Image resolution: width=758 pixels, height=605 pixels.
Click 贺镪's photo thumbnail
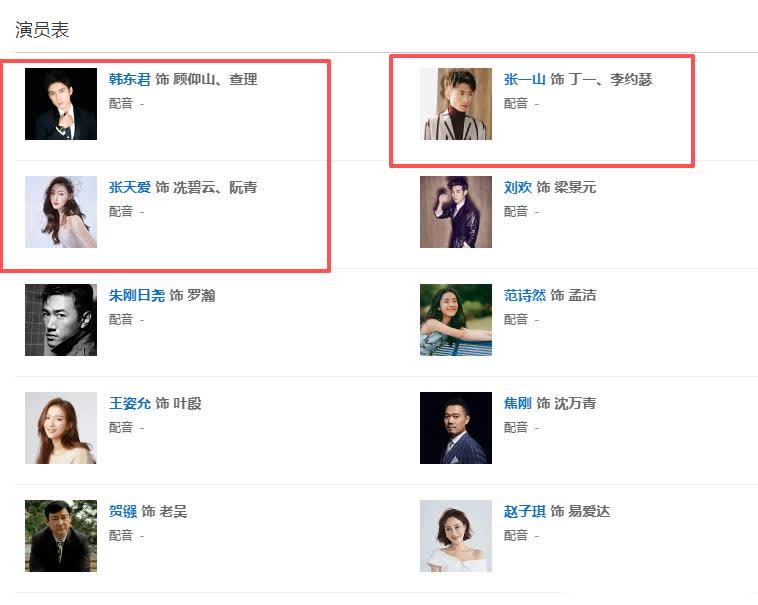coord(61,536)
